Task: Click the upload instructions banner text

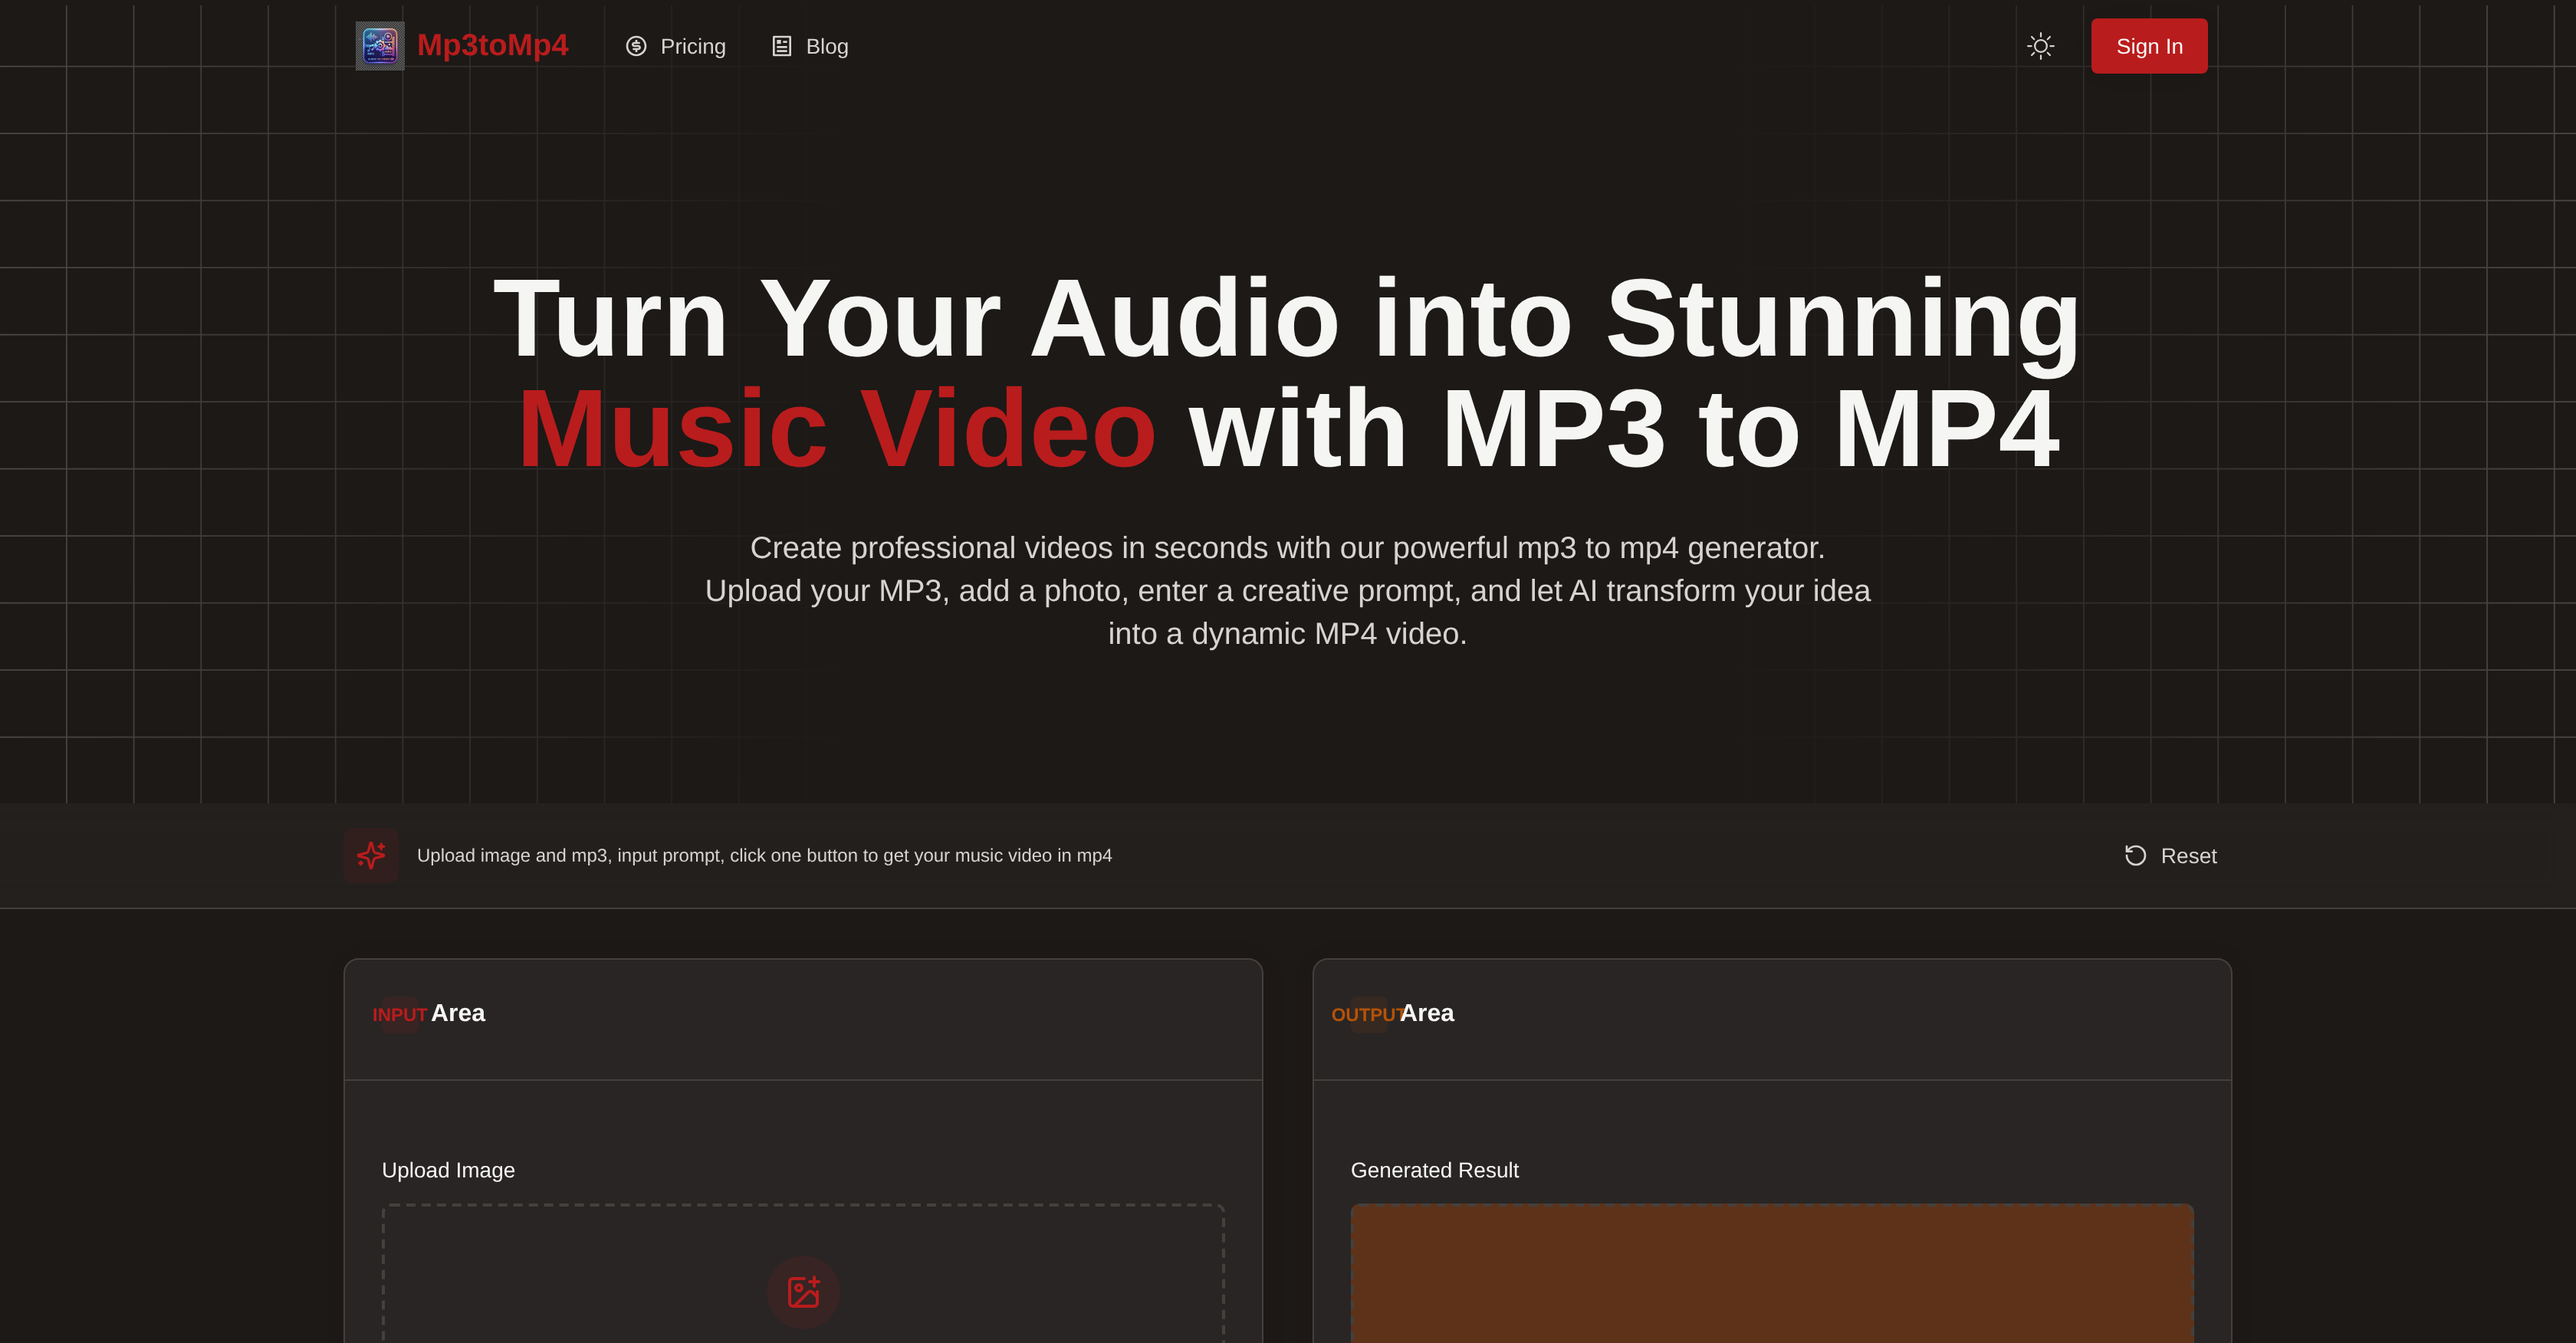Action: click(x=764, y=855)
